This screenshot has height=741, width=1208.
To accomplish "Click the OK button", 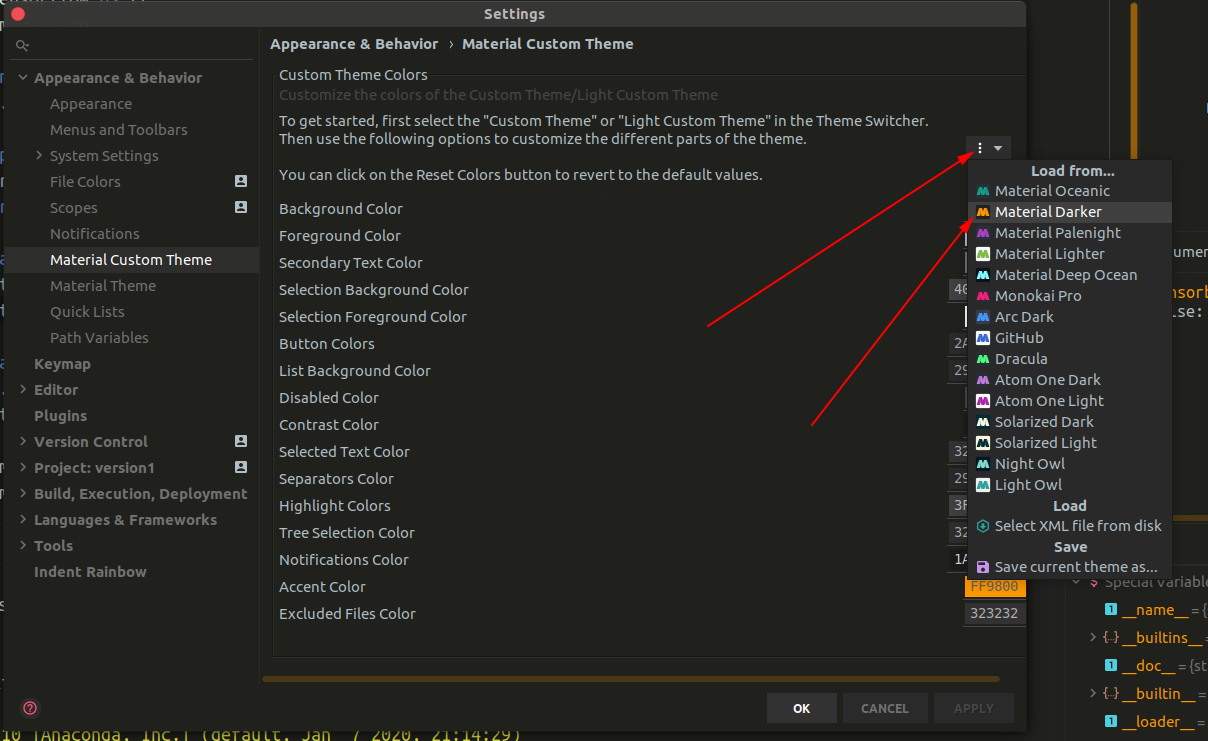I will 801,707.
